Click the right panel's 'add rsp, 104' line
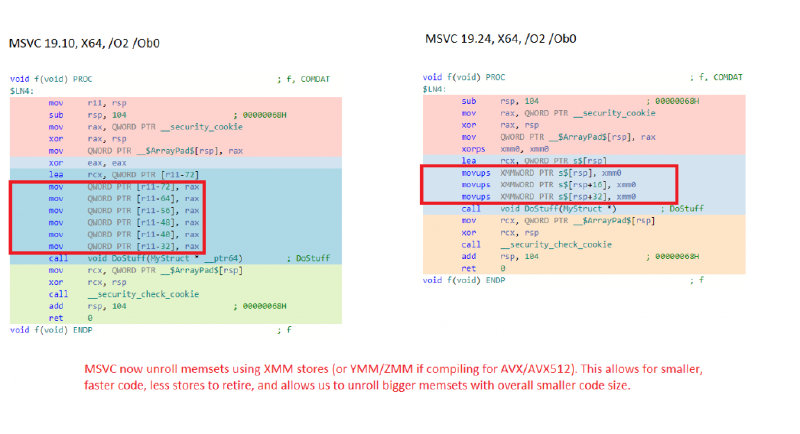Screen dimensions: 800x434 (500, 256)
